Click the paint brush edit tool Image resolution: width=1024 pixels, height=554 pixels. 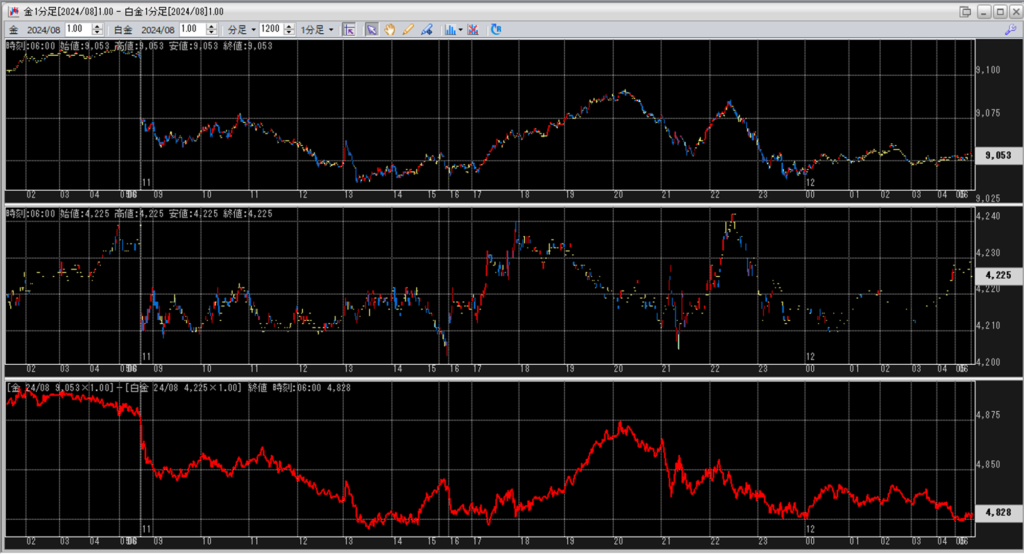(427, 30)
